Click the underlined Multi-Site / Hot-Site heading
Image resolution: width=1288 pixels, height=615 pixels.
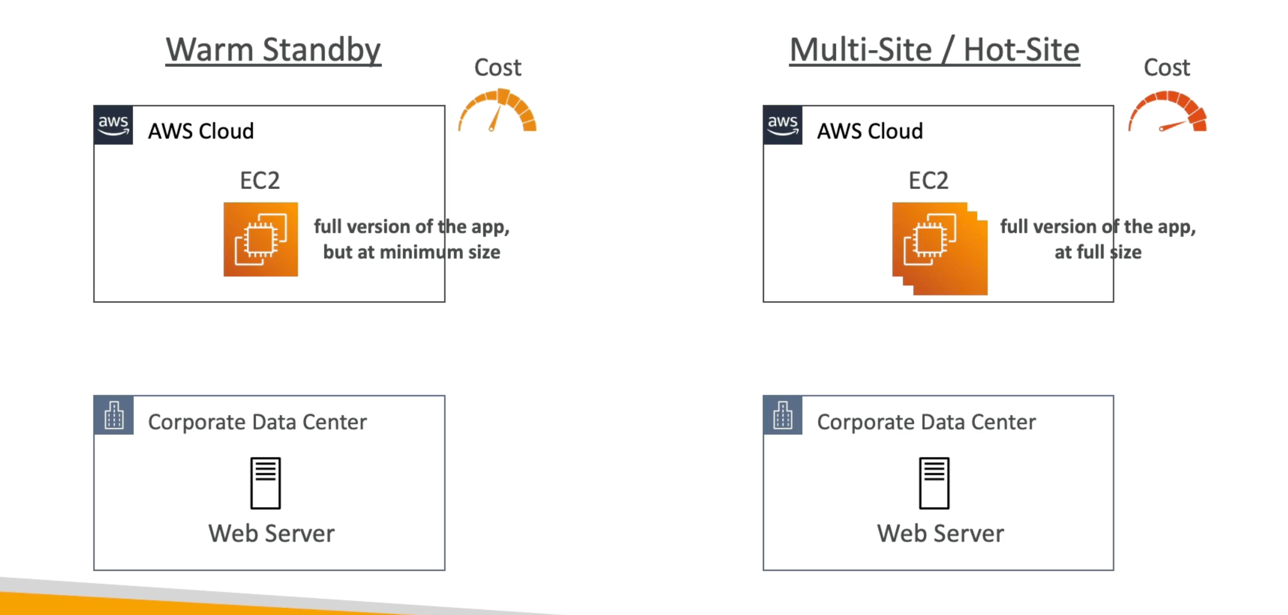tap(934, 49)
